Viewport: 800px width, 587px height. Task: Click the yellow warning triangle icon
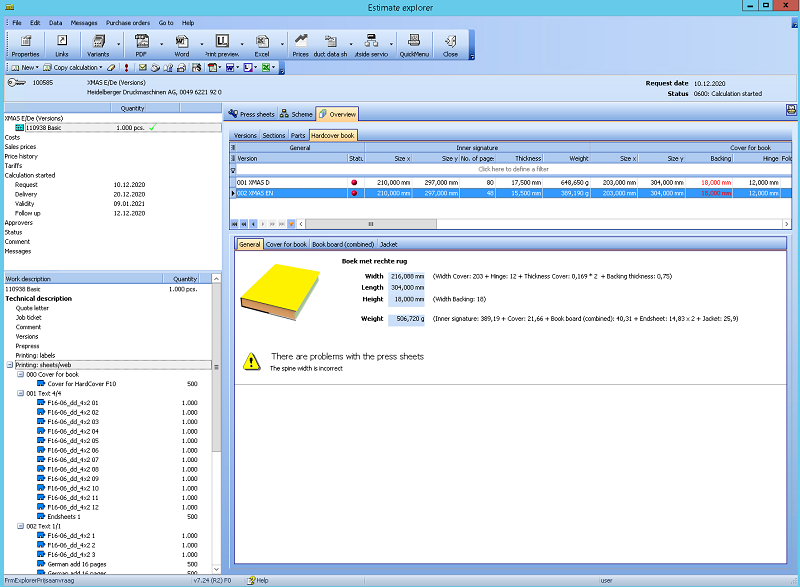click(x=251, y=361)
